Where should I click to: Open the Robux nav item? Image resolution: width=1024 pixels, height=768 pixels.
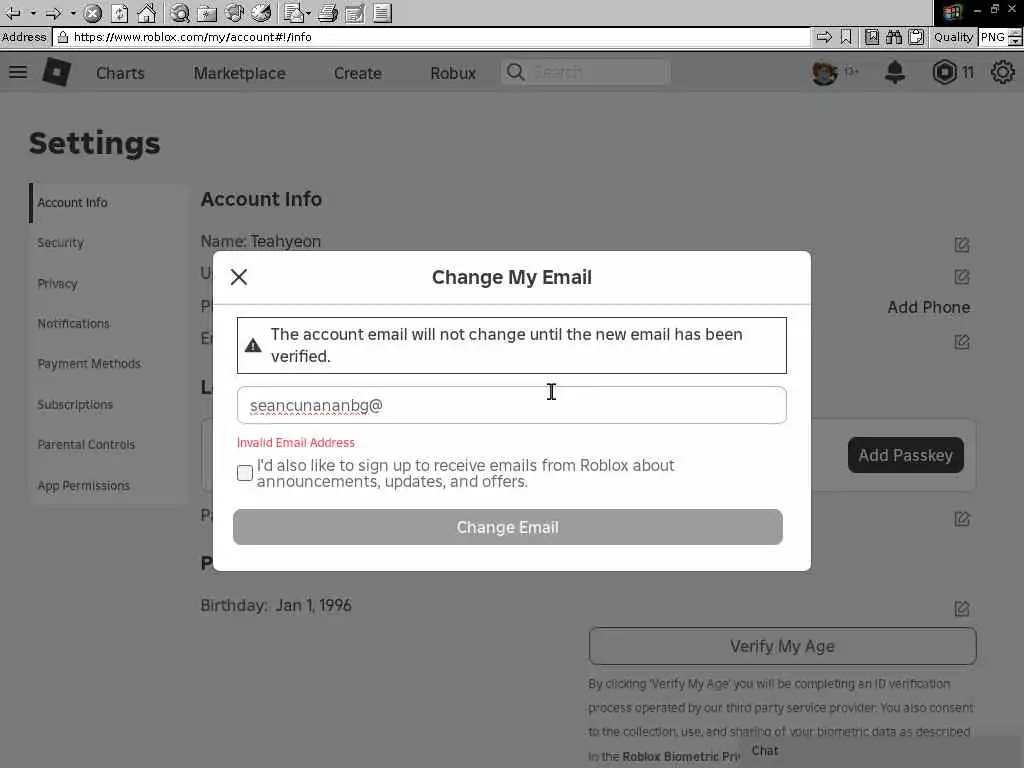(453, 73)
